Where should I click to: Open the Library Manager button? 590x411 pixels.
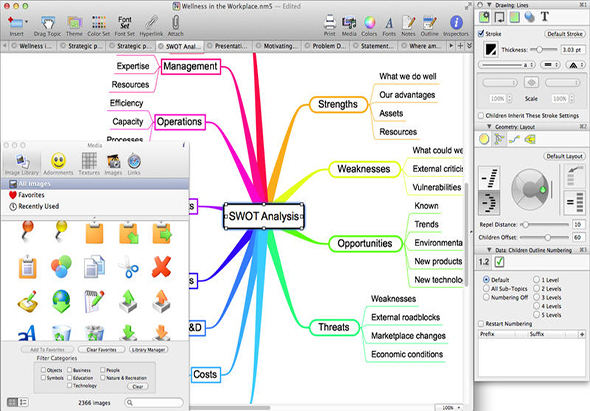click(x=149, y=350)
